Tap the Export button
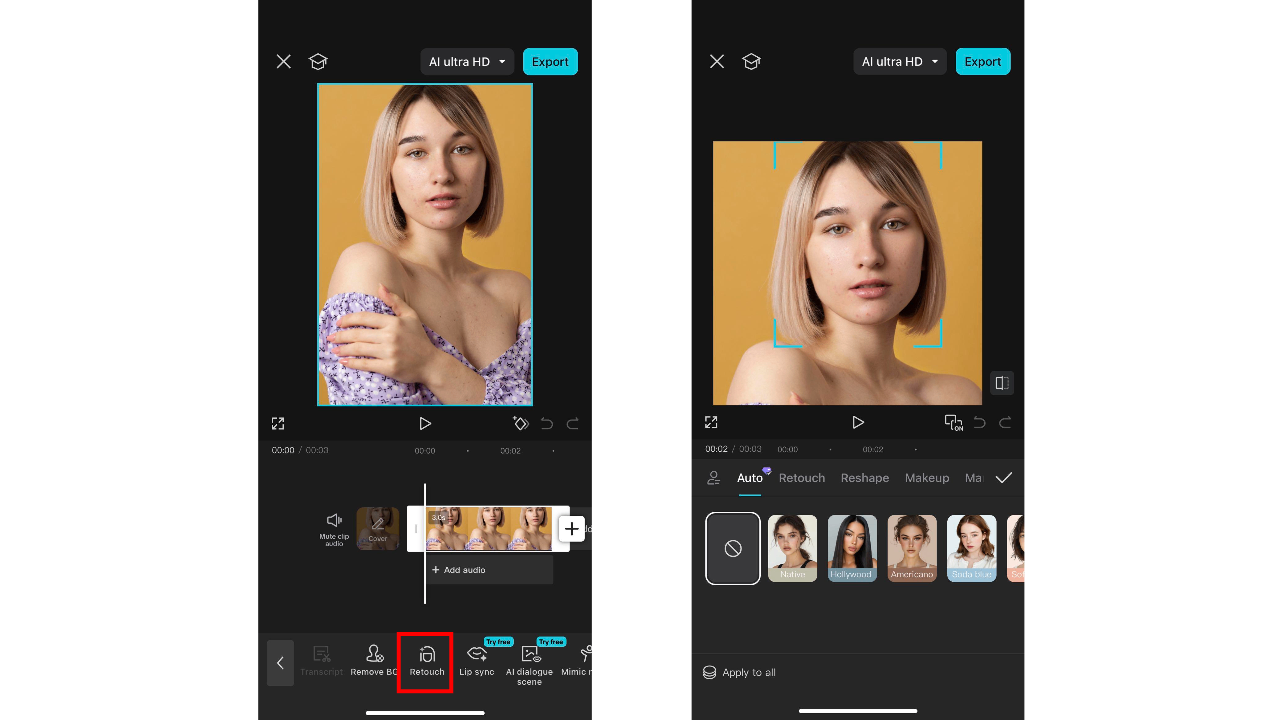The image size is (1280, 720). pyautogui.click(x=550, y=61)
